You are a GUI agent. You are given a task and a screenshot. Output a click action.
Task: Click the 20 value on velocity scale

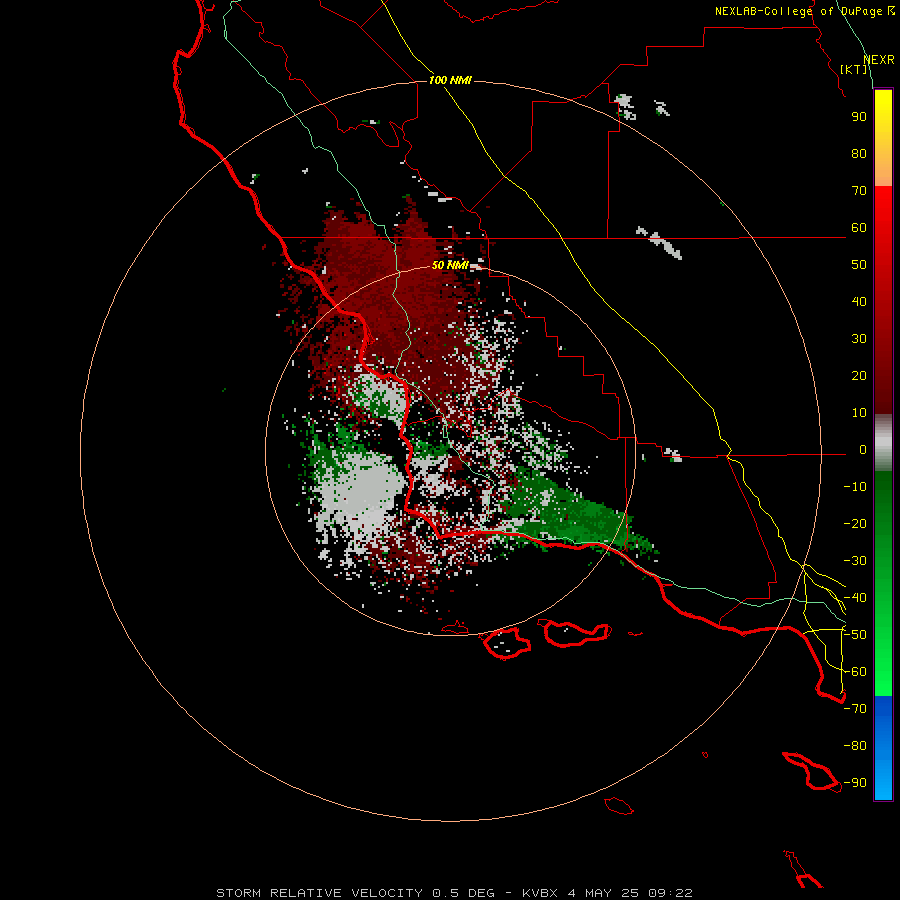pos(859,376)
